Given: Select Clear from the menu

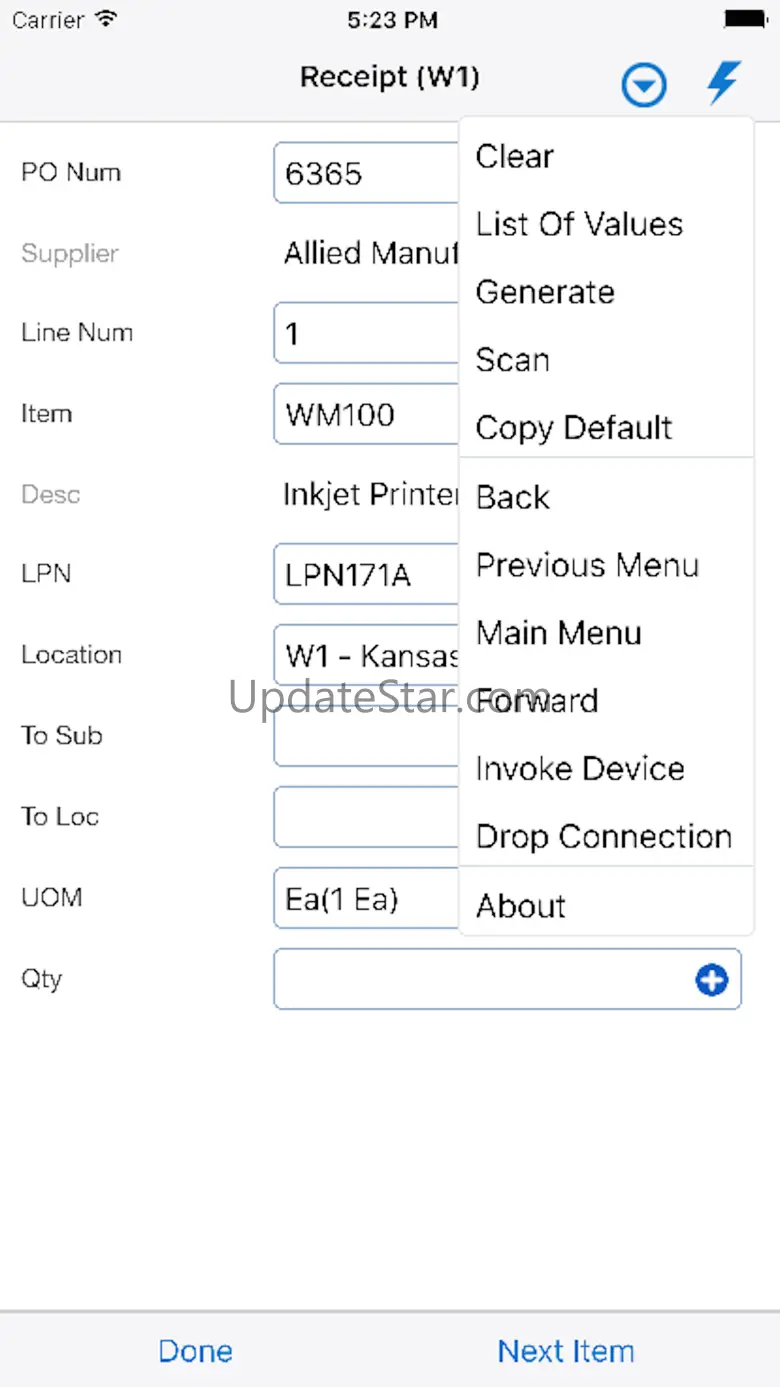Looking at the screenshot, I should click(x=515, y=157).
